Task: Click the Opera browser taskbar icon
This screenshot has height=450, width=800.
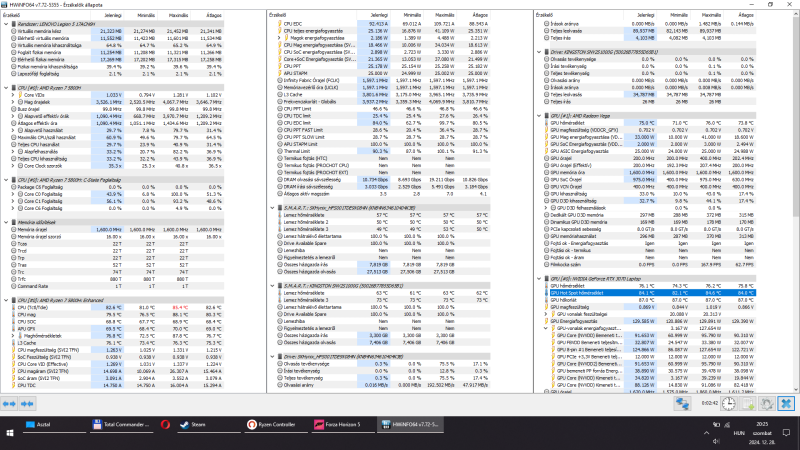Action: [x=165, y=424]
